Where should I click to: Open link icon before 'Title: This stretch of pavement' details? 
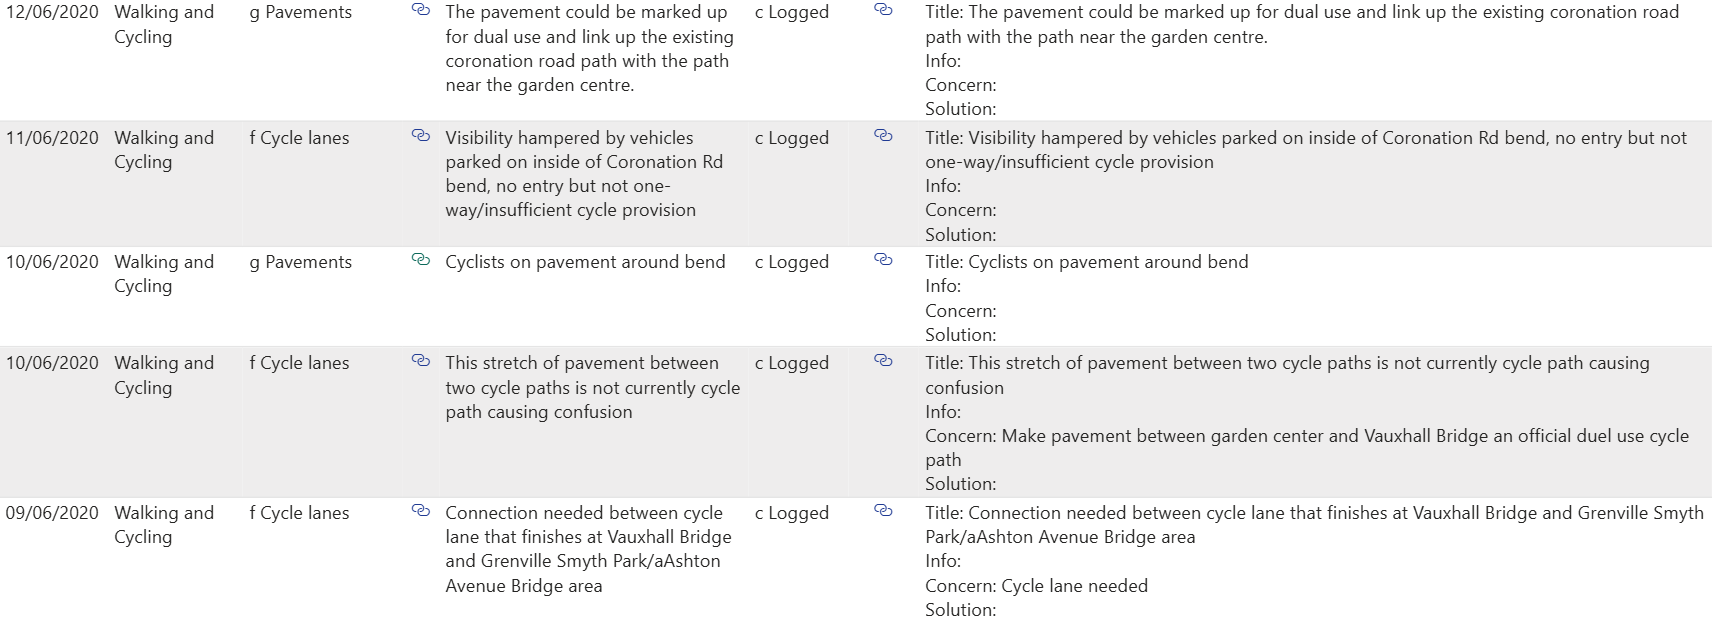click(883, 361)
